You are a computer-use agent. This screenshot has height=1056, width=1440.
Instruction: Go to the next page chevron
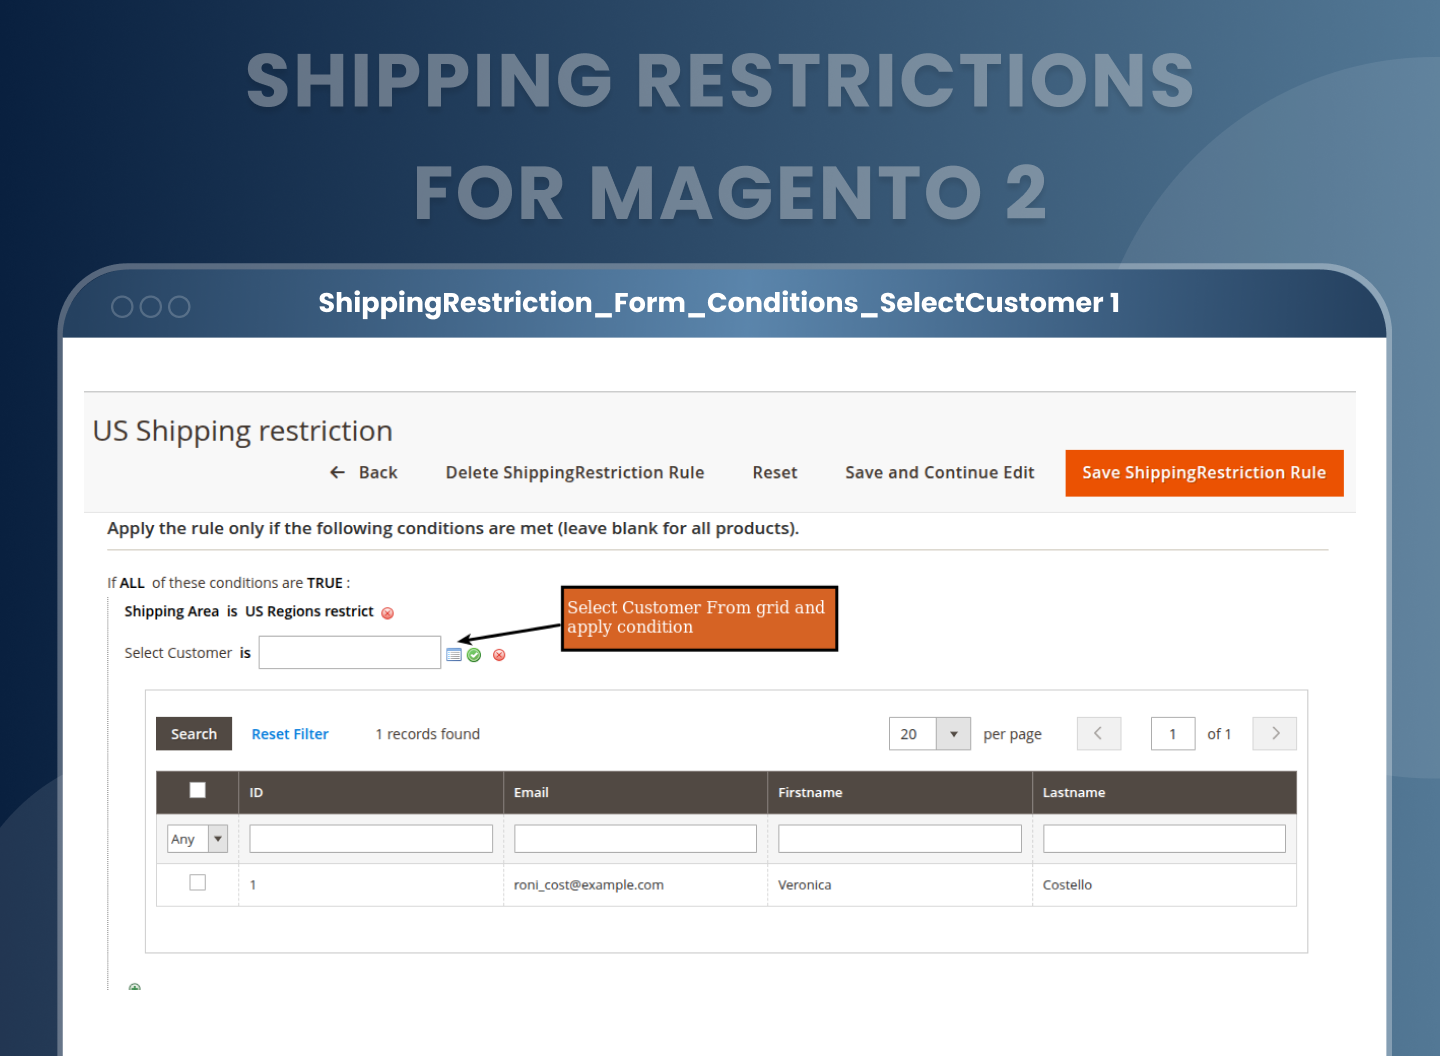tap(1274, 733)
